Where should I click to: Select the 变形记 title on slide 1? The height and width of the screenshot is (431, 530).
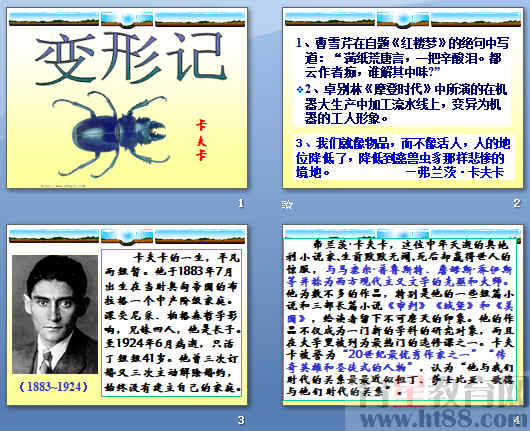131,58
